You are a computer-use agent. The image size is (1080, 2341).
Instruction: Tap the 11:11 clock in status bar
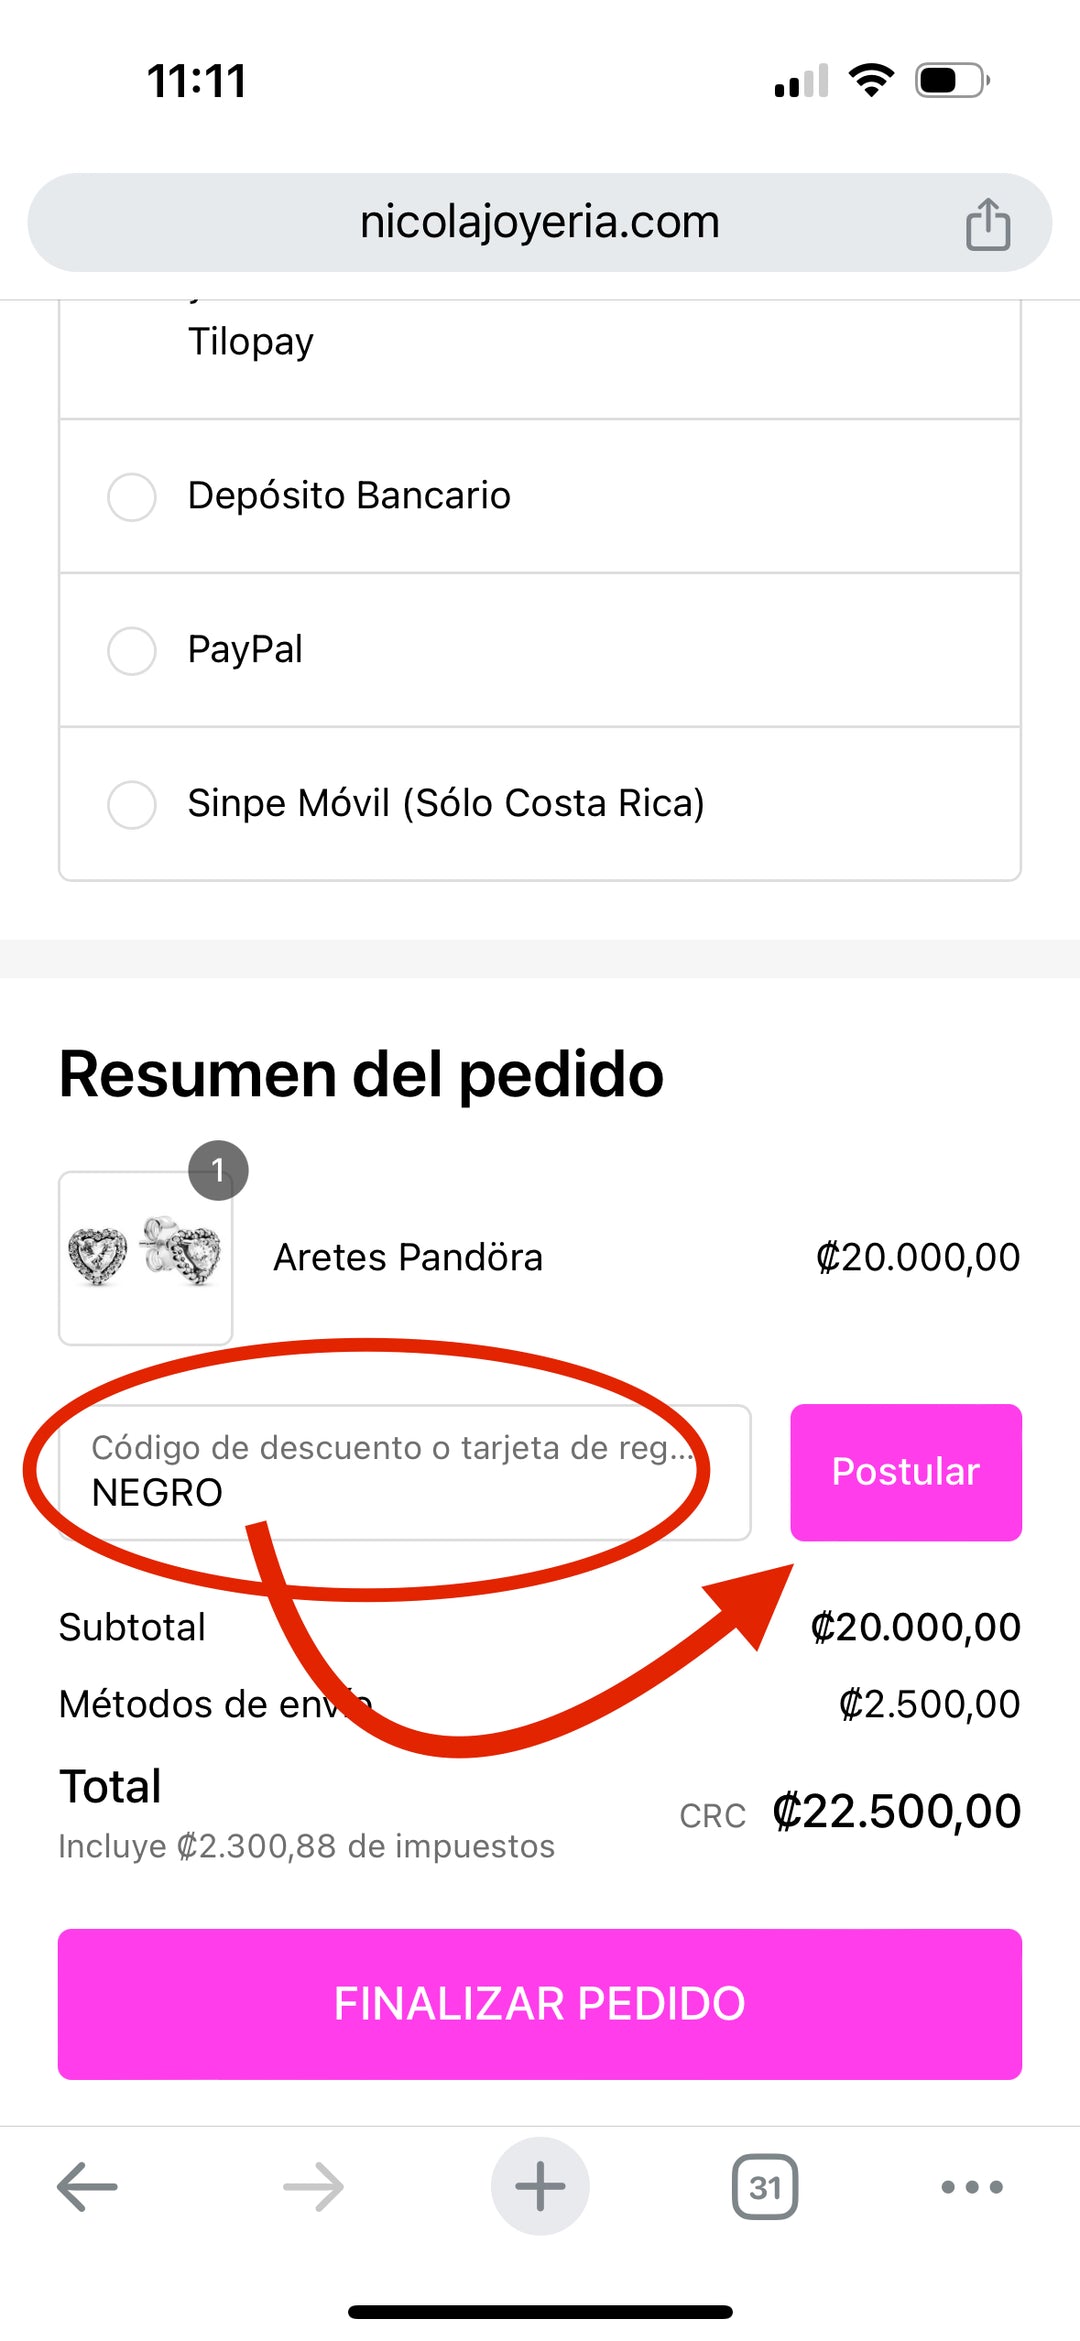point(197,81)
